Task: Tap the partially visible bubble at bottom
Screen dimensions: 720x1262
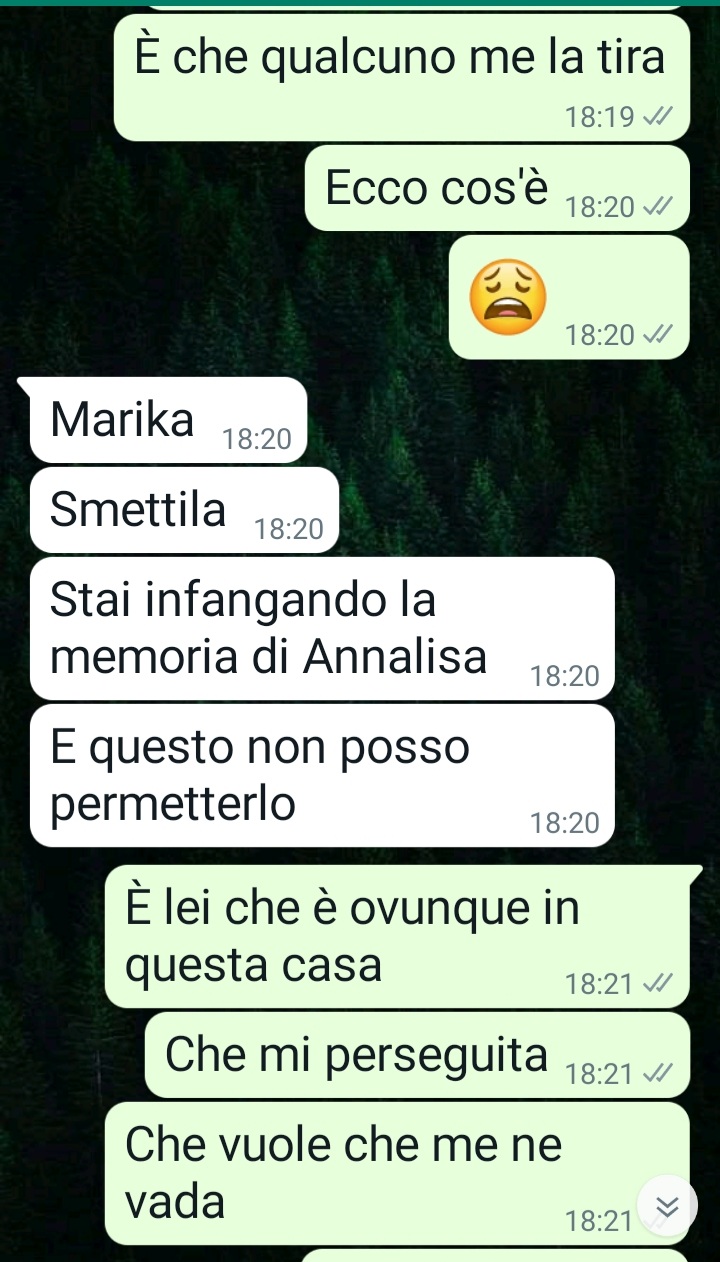Action: [x=495, y=1255]
